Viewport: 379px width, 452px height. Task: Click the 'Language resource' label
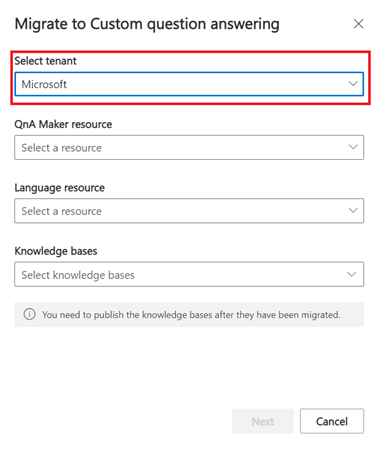point(59,188)
